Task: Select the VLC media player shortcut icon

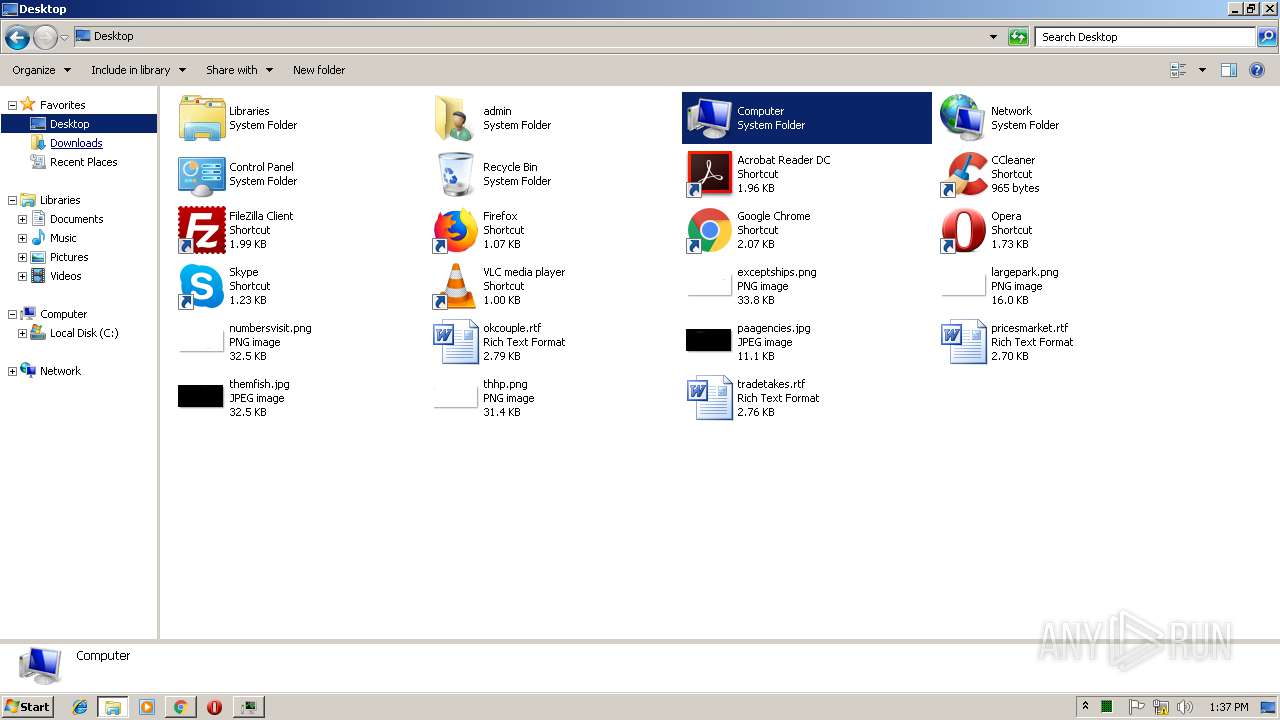Action: 455,286
